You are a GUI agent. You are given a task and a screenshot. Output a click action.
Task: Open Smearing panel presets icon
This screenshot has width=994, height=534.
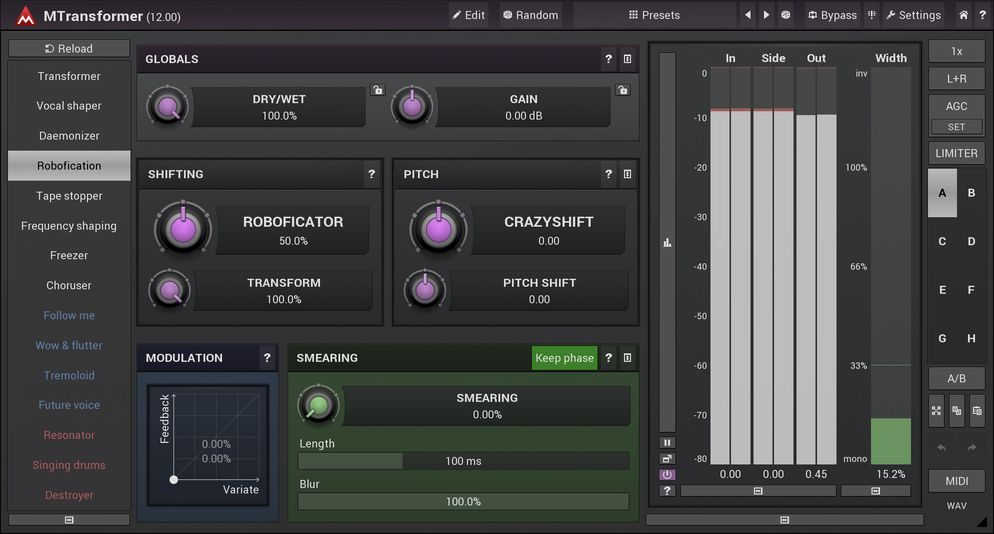(627, 358)
